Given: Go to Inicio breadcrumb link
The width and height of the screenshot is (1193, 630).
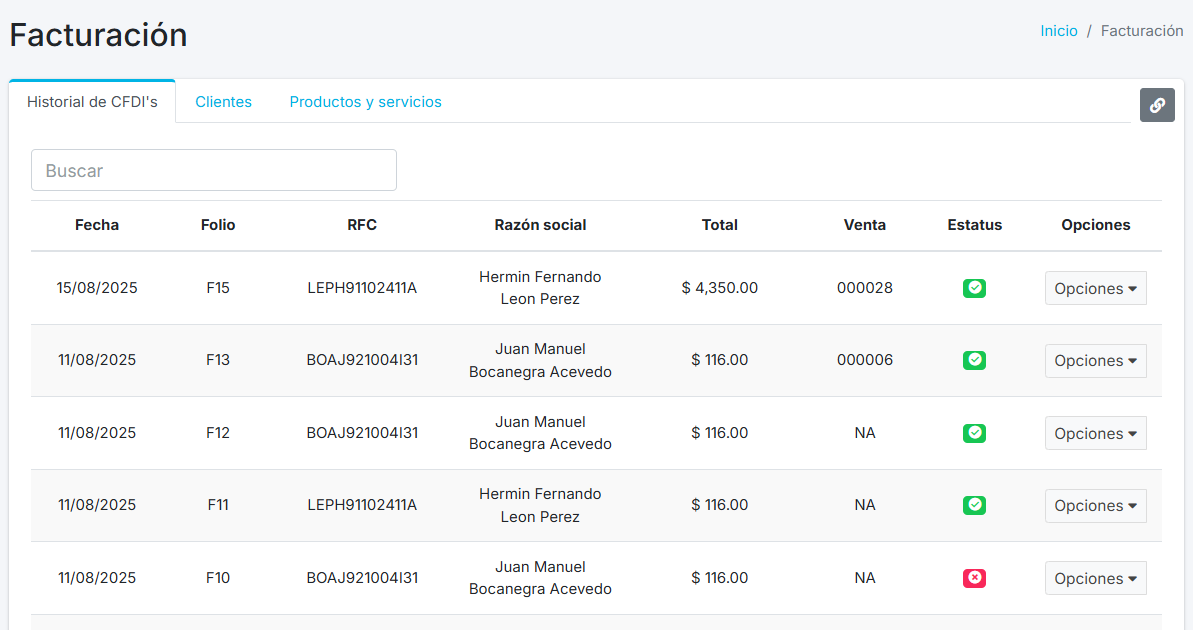Looking at the screenshot, I should [1058, 31].
